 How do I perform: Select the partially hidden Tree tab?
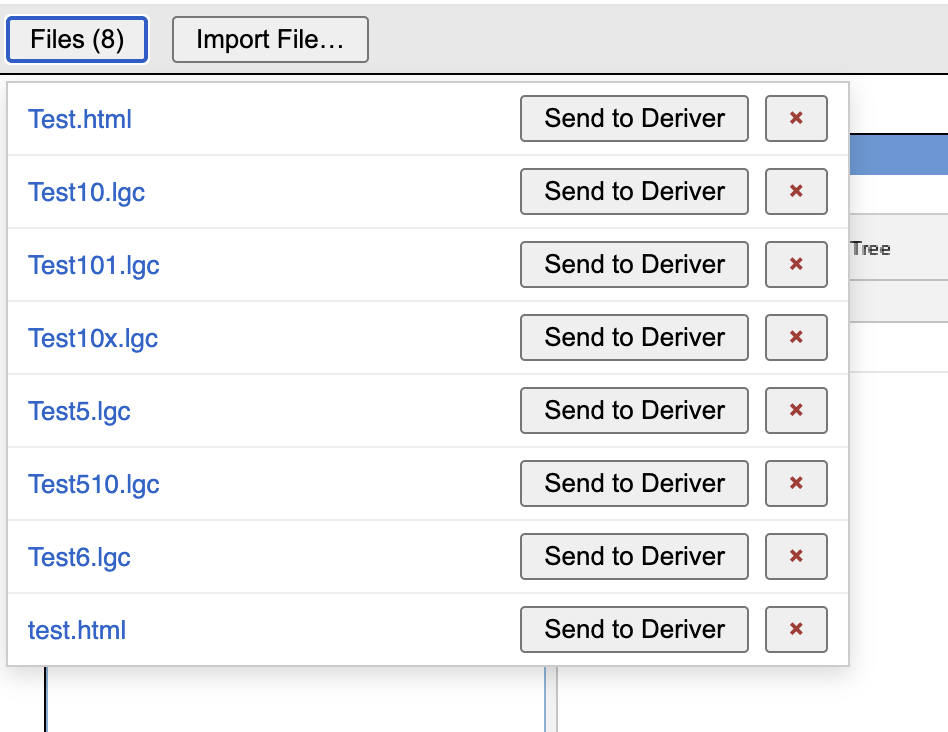pos(871,248)
